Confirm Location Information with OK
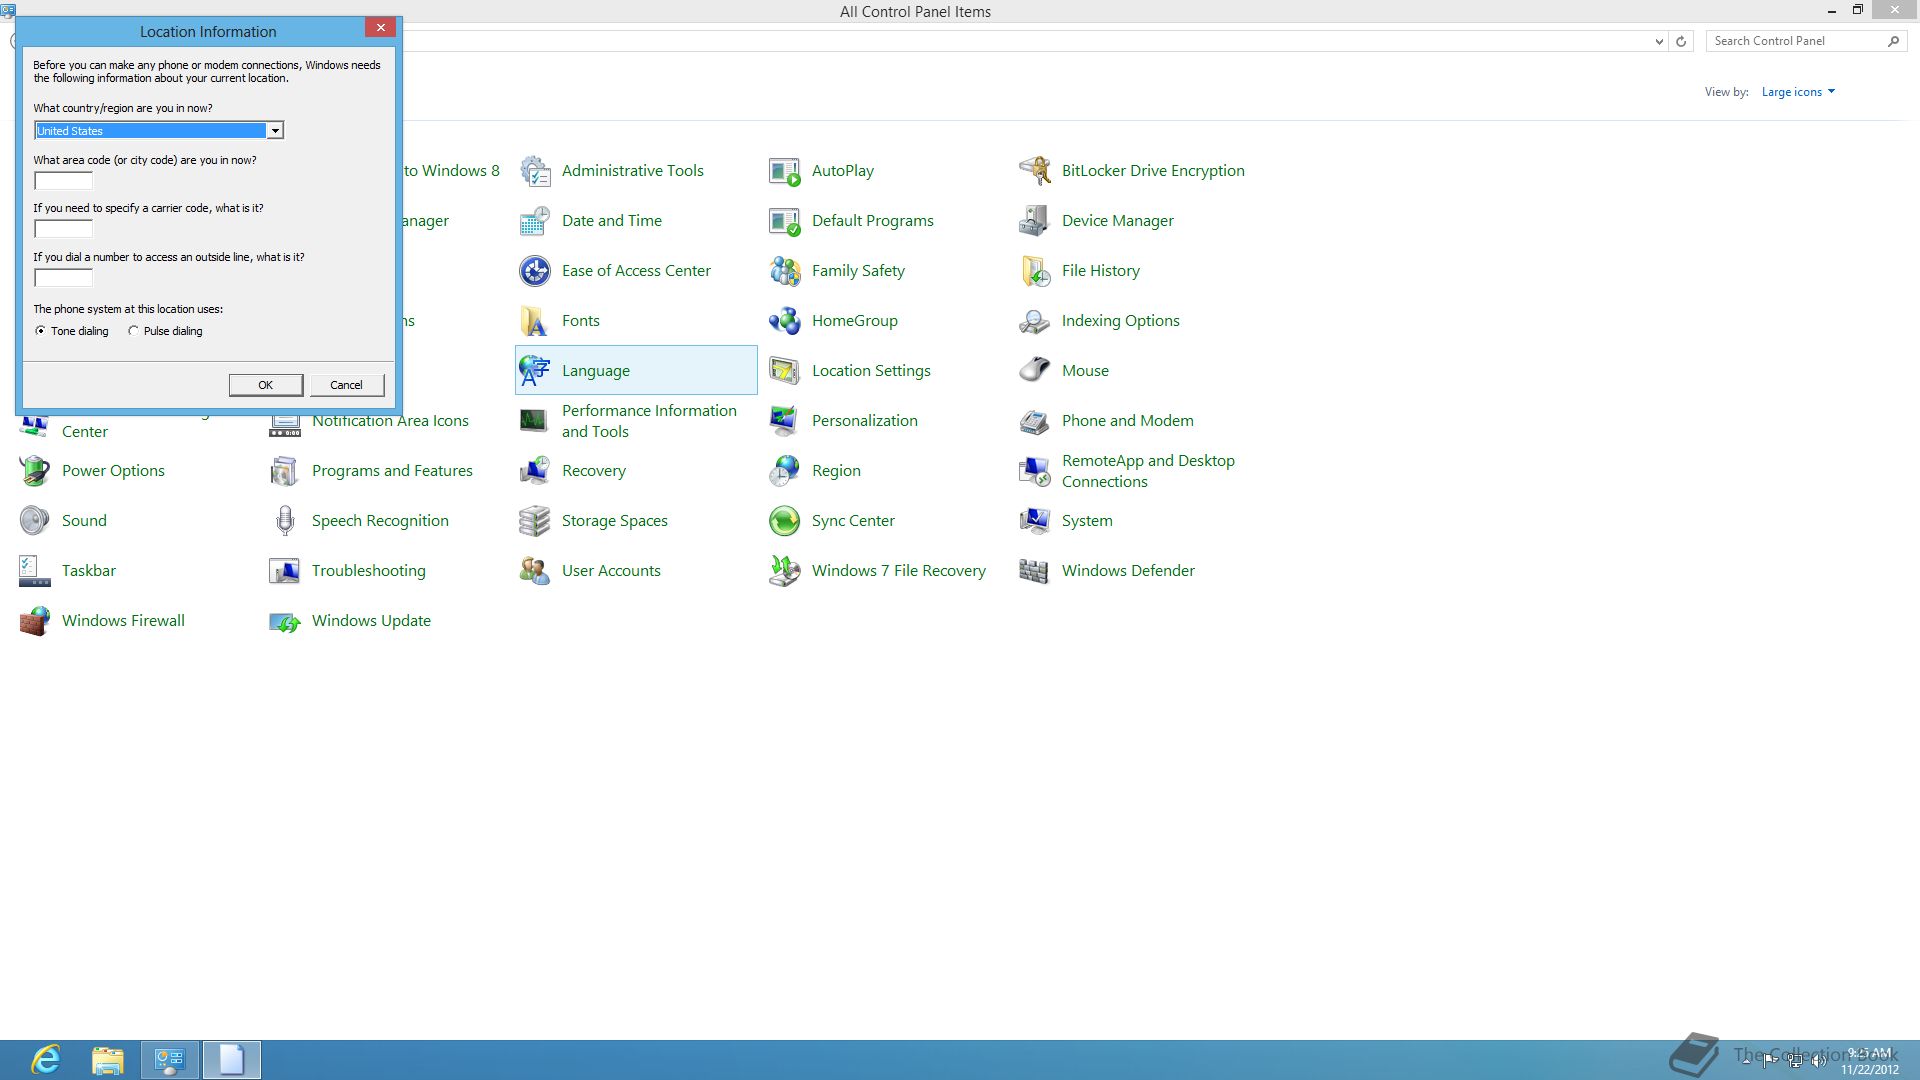The height and width of the screenshot is (1080, 1920). tap(266, 385)
